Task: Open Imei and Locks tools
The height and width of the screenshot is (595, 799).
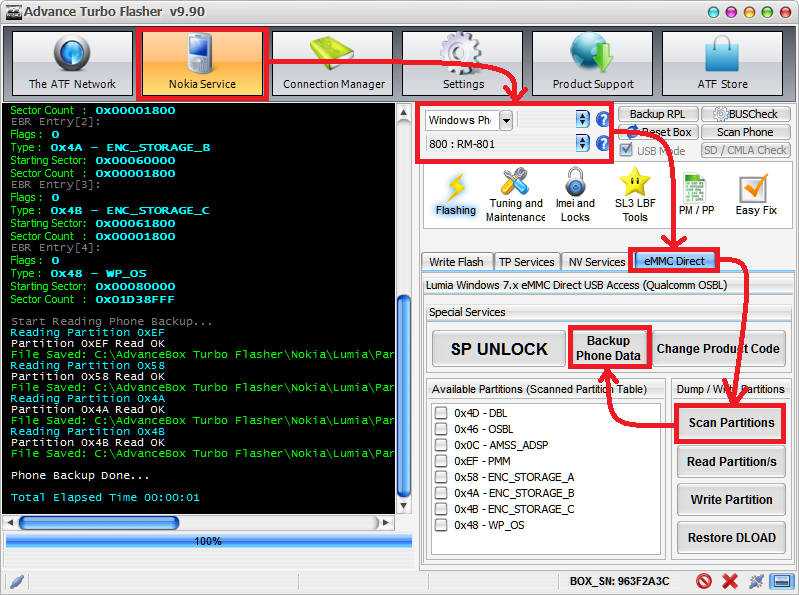Action: [x=575, y=195]
